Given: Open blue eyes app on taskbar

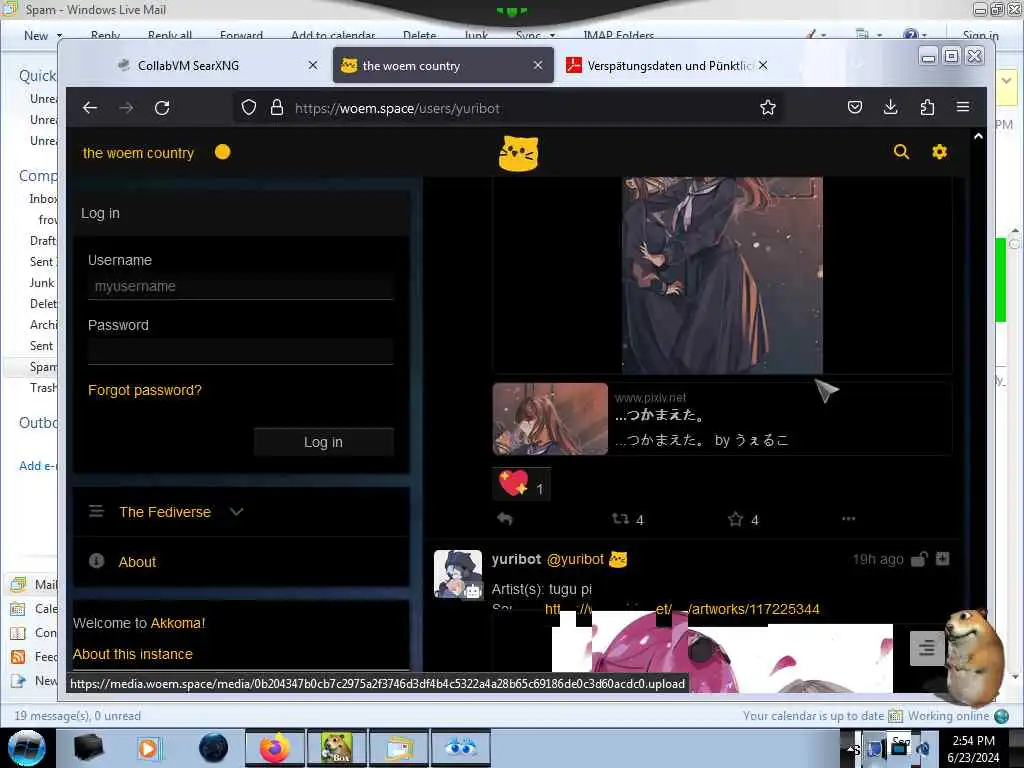Looking at the screenshot, I should coord(460,748).
